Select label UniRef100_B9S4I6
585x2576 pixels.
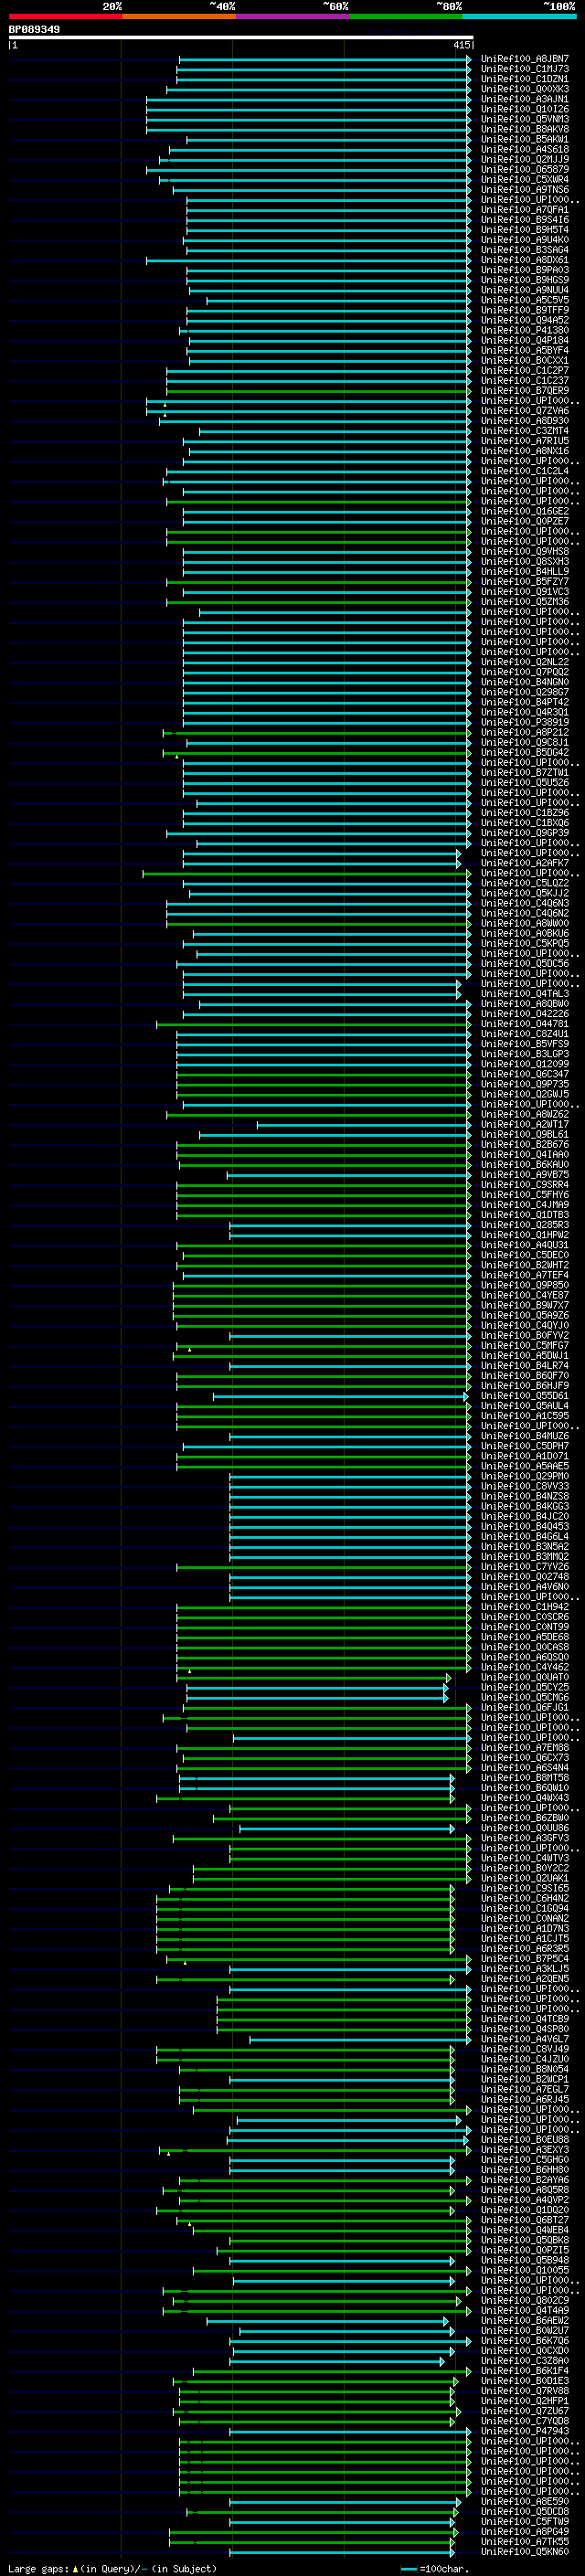point(525,220)
